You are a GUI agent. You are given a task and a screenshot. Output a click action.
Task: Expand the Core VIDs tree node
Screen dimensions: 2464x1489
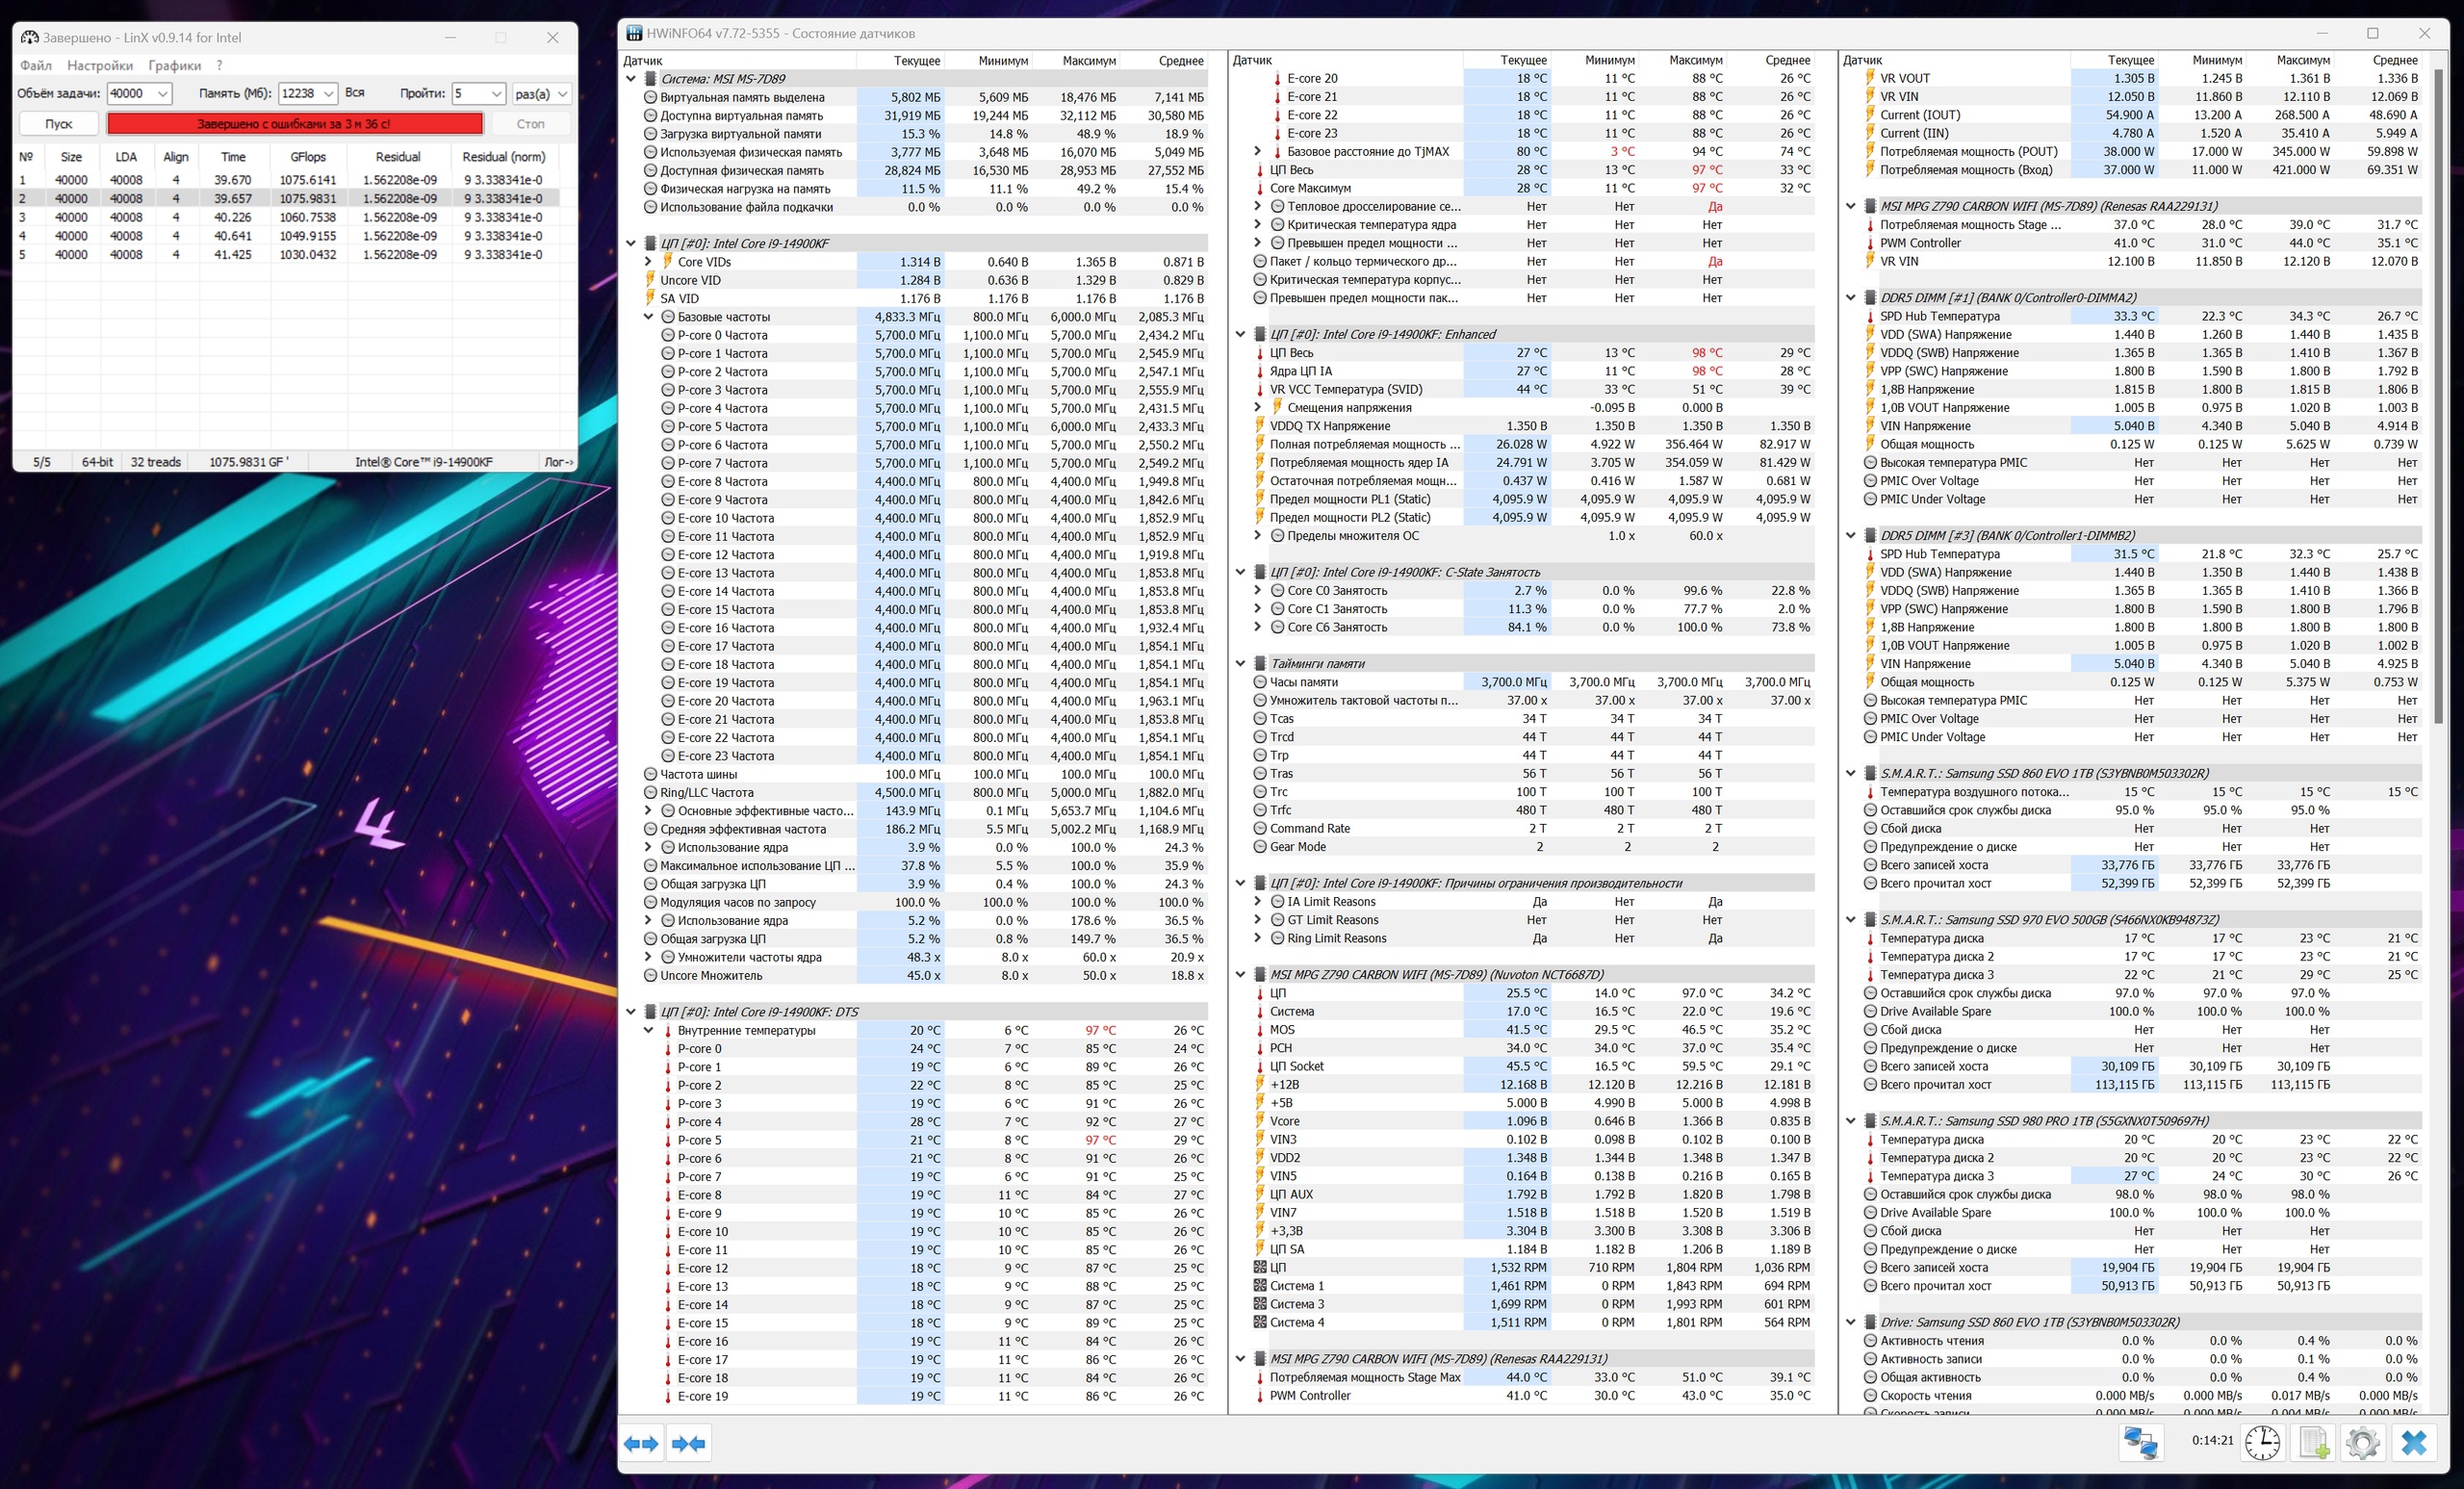648,262
